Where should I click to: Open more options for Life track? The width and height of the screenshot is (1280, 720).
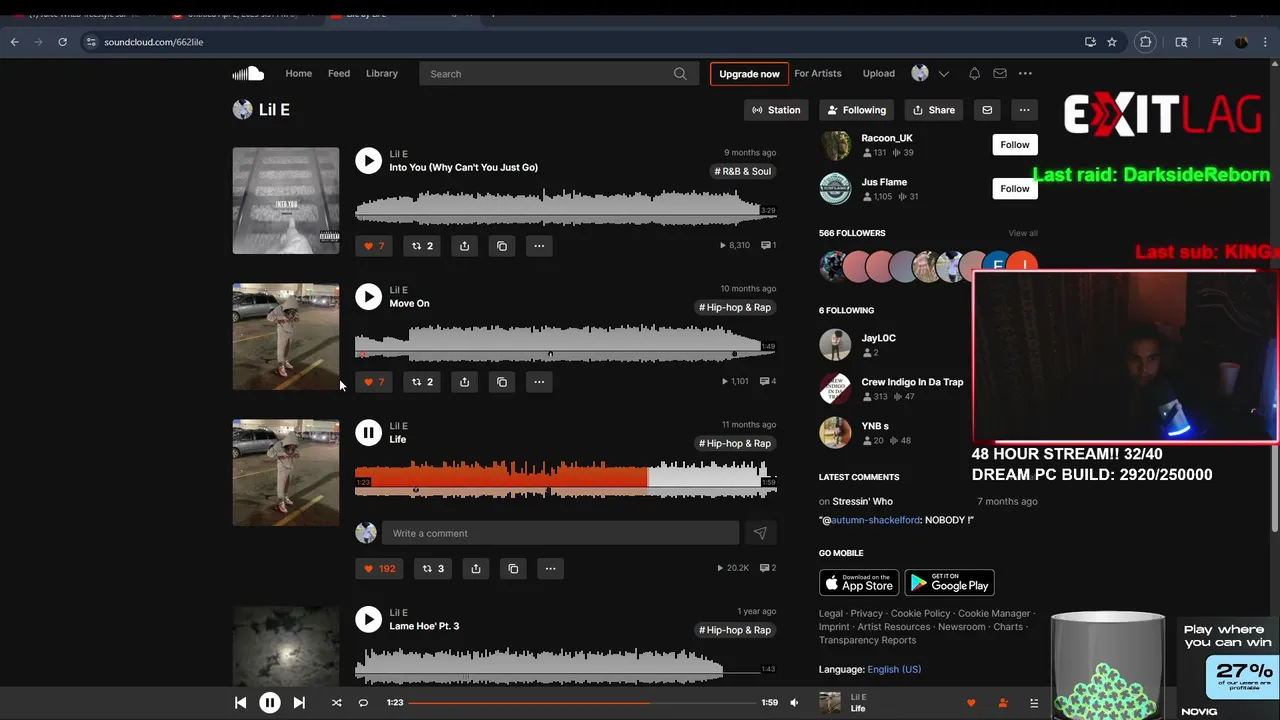click(550, 569)
